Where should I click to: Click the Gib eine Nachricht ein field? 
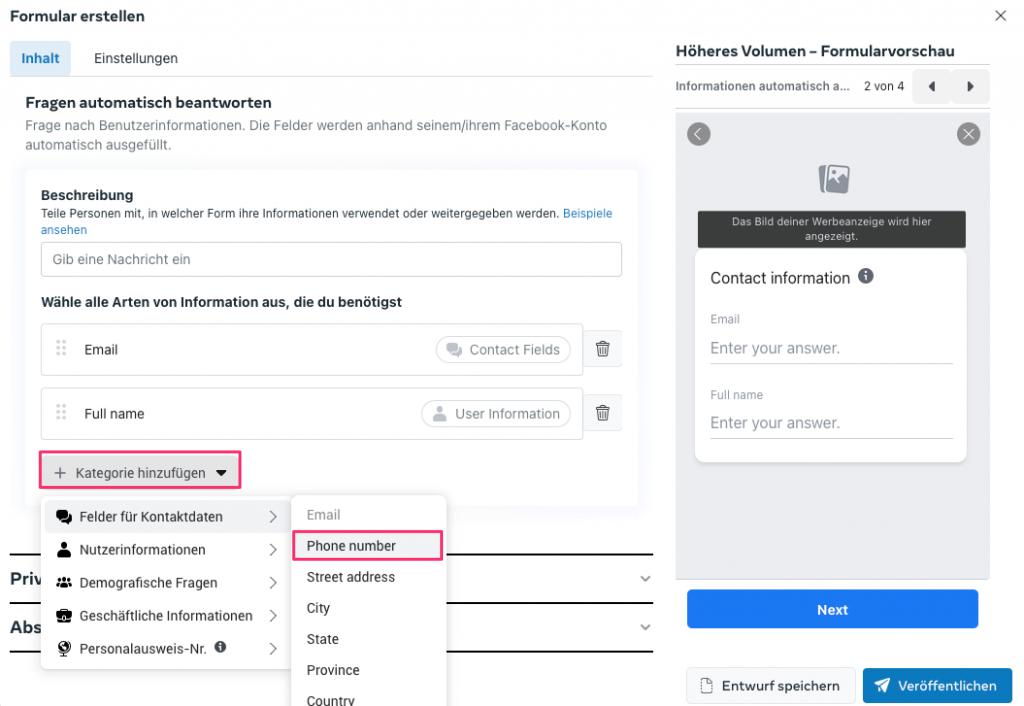[x=331, y=259]
